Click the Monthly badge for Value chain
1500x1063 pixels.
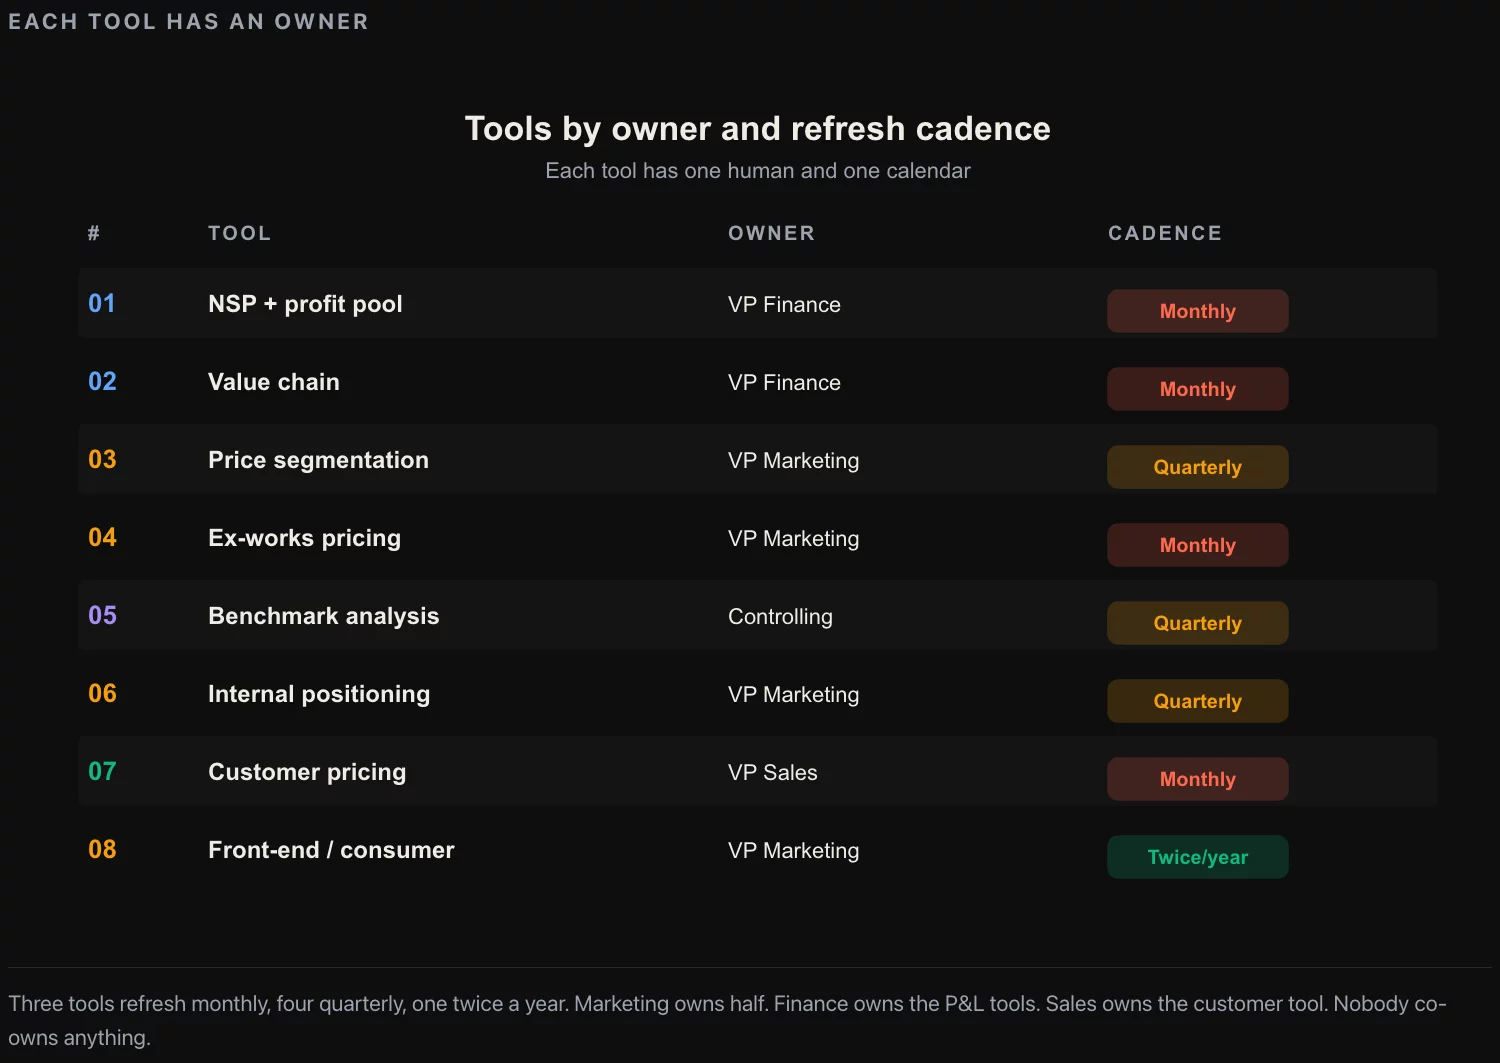coord(1197,389)
